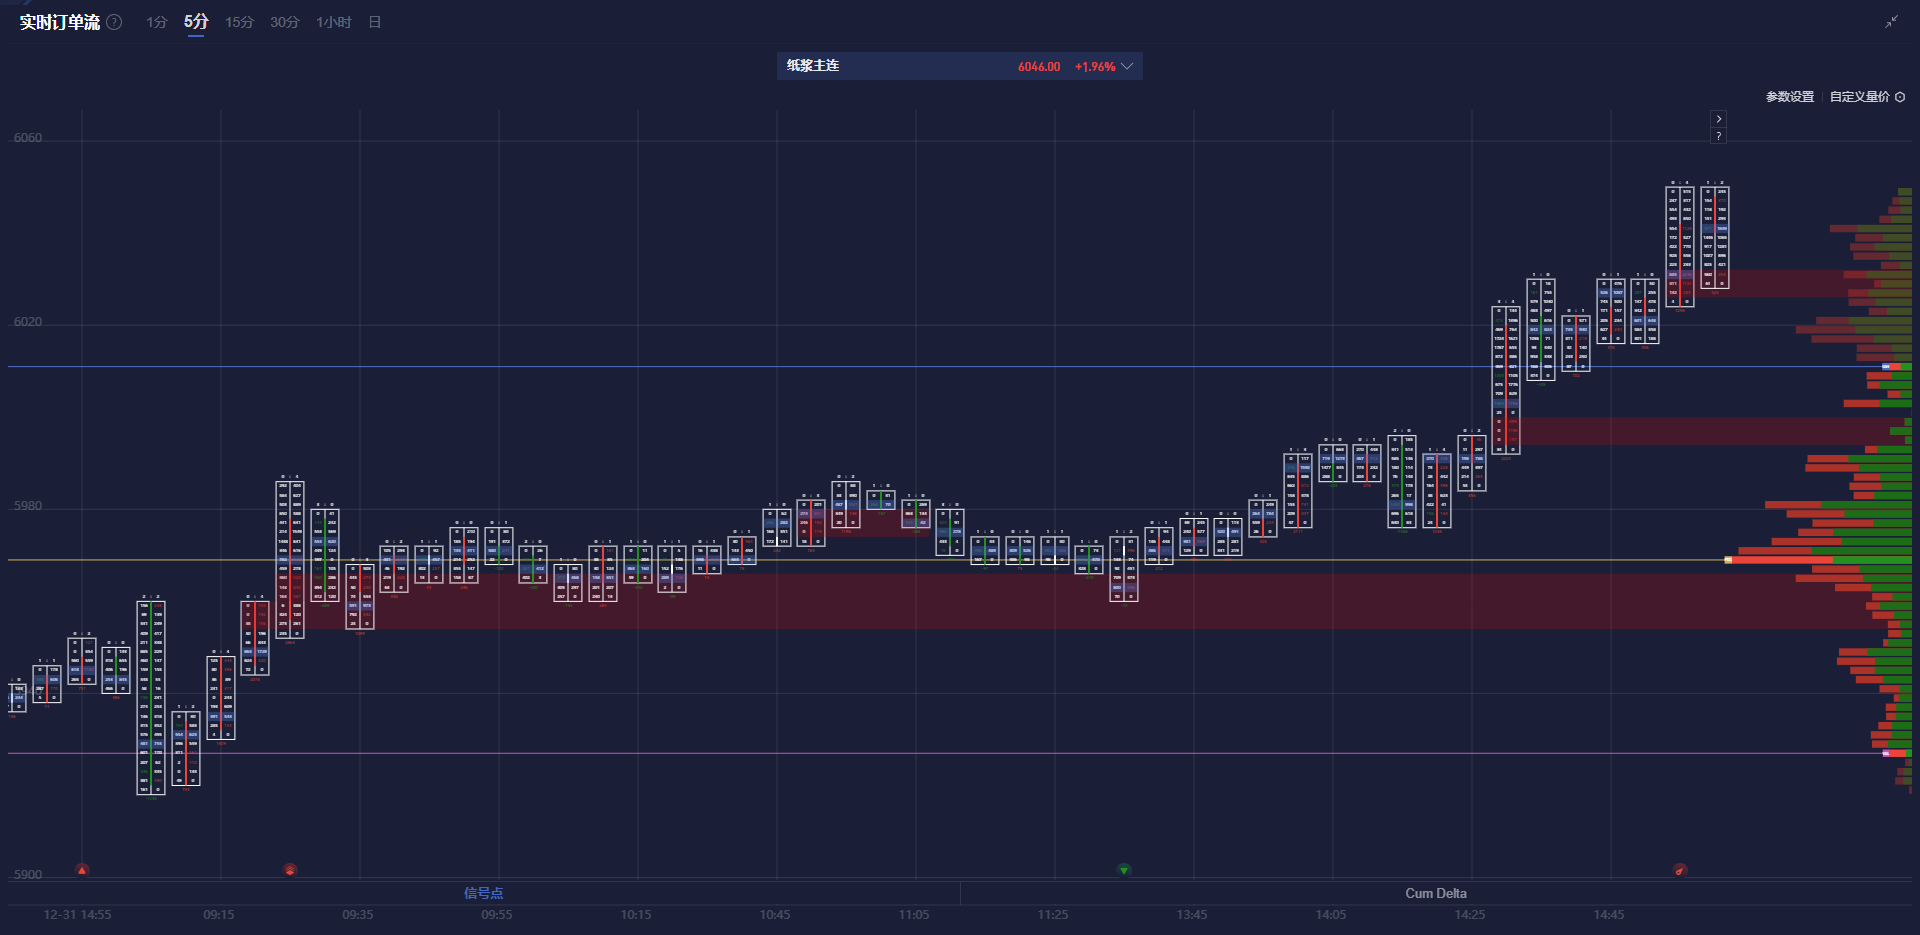Click the 6046.00 last price value
The height and width of the screenshot is (935, 1920).
pyautogui.click(x=1039, y=67)
